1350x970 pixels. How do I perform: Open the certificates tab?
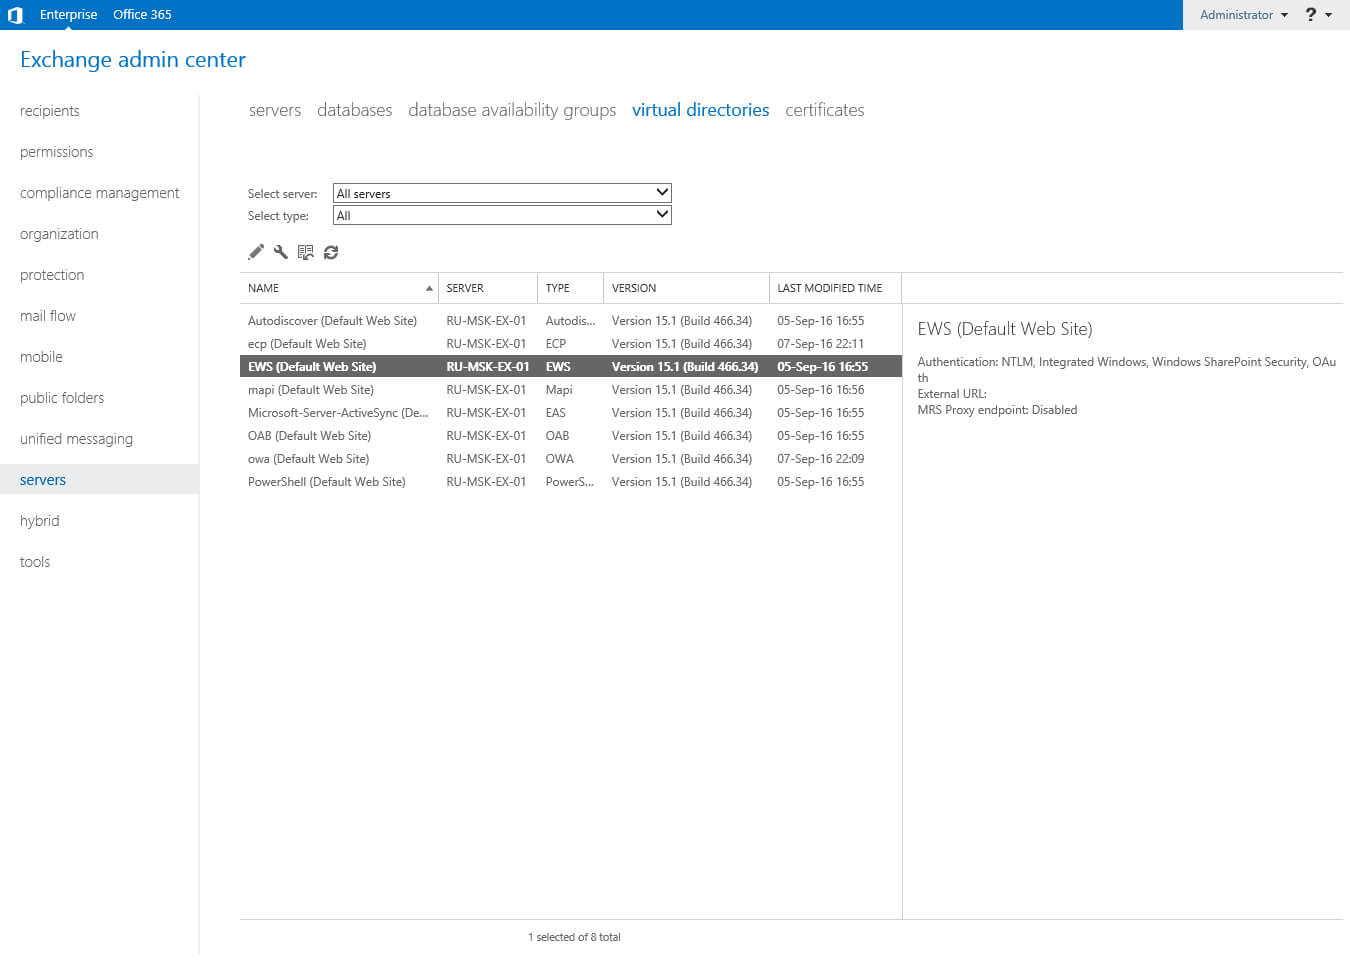pos(825,110)
